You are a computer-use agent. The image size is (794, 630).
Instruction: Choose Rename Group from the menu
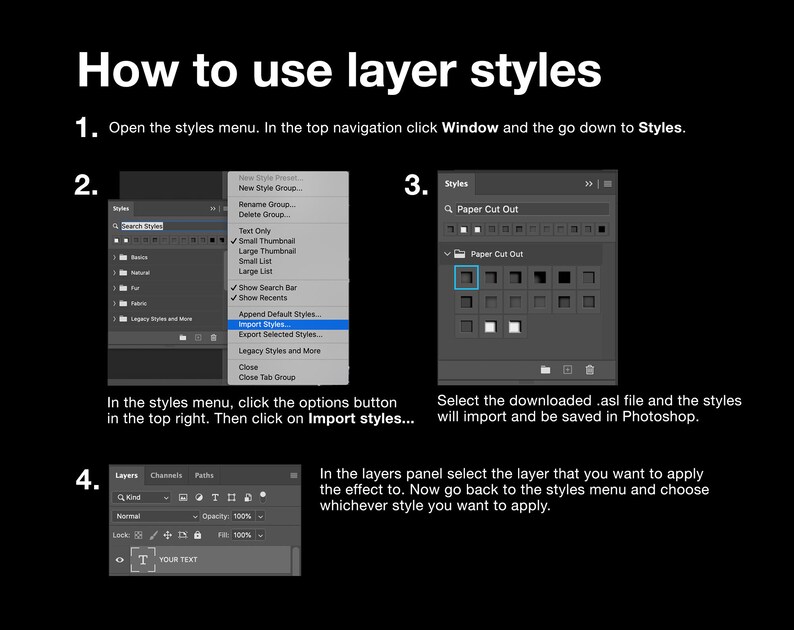[267, 205]
